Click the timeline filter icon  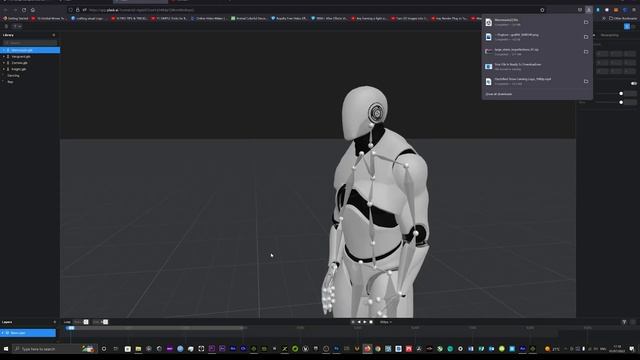click(624, 322)
